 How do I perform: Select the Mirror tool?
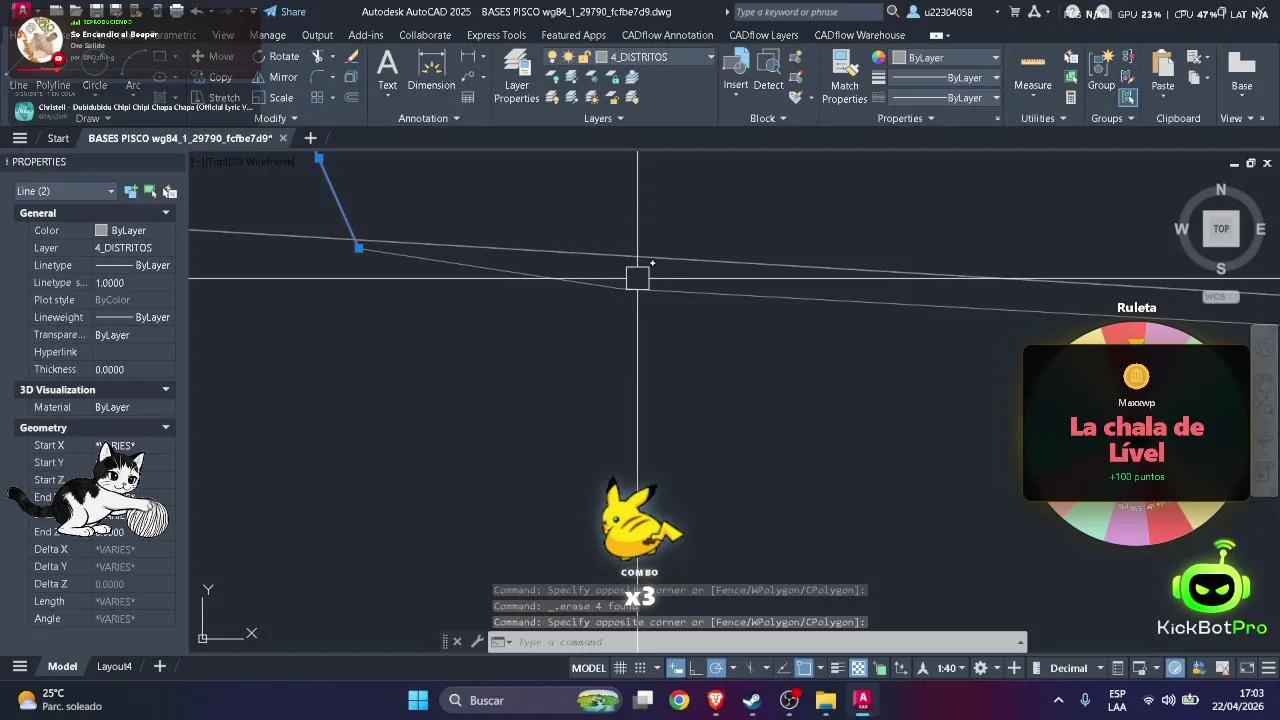click(276, 77)
